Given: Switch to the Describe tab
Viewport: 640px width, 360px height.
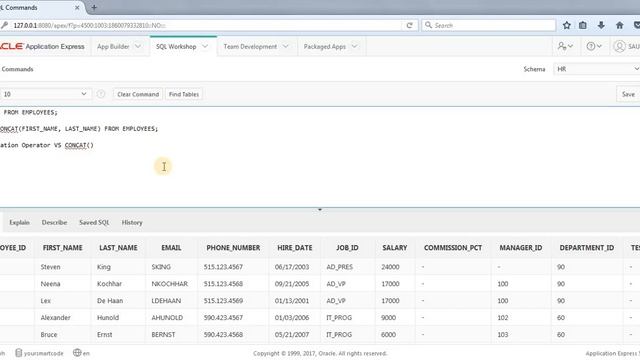Looking at the screenshot, I should click(x=54, y=222).
